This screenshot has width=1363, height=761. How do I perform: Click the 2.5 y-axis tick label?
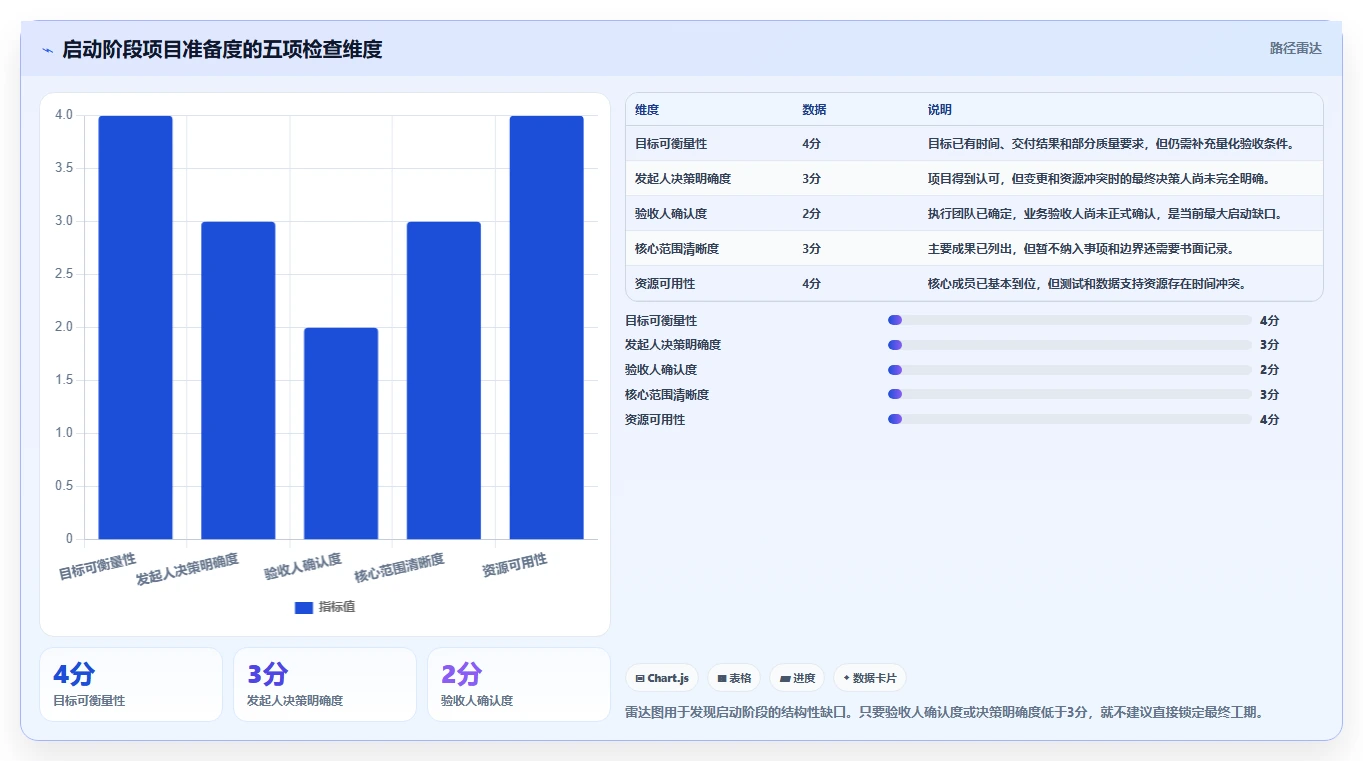tap(64, 274)
